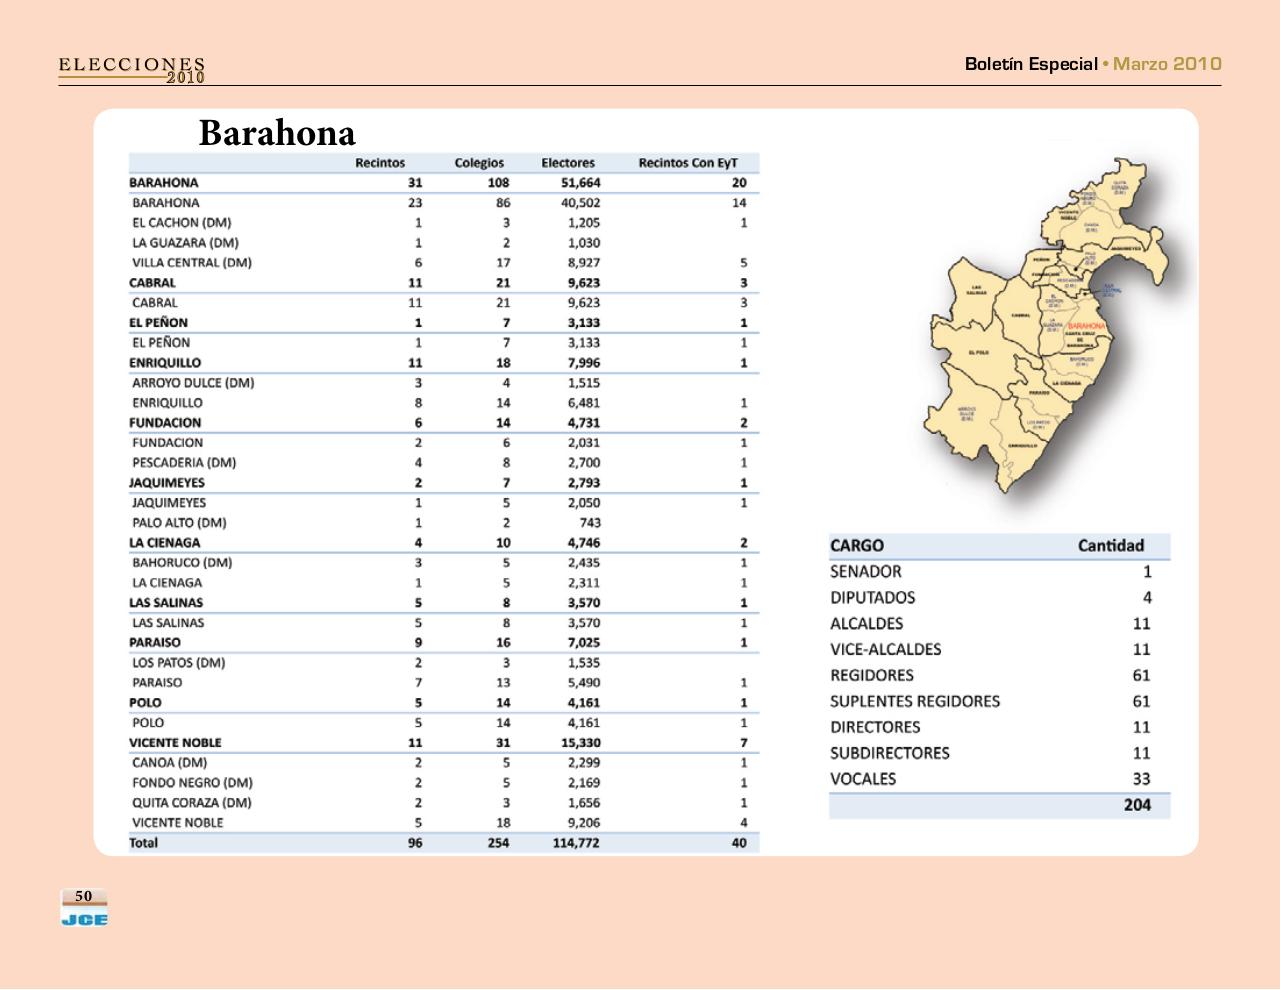1280x990 pixels.
Task: Select the SENADOR row label
Action: [x=866, y=572]
